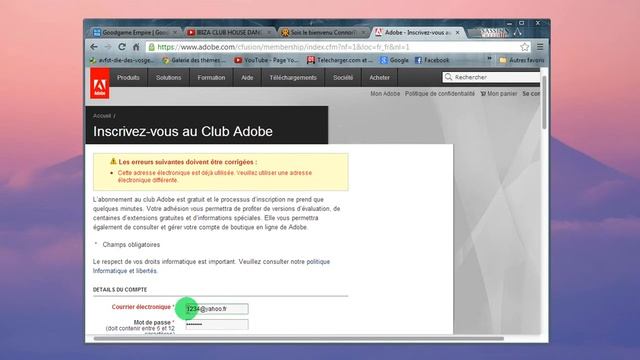Switch to the Sois le bienvenu tab
The height and width of the screenshot is (360, 640).
pos(322,32)
